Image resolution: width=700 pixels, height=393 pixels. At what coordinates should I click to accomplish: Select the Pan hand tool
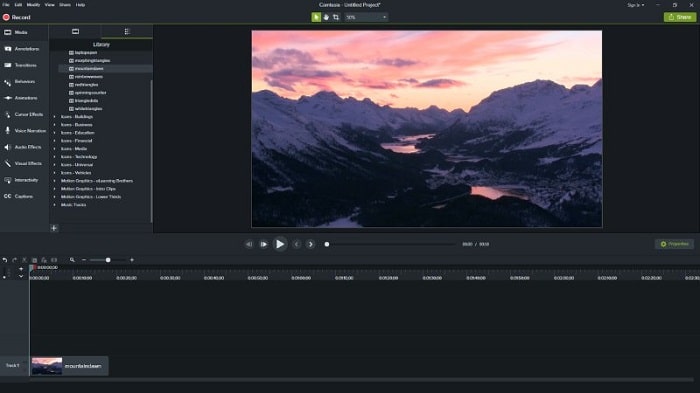click(x=326, y=17)
